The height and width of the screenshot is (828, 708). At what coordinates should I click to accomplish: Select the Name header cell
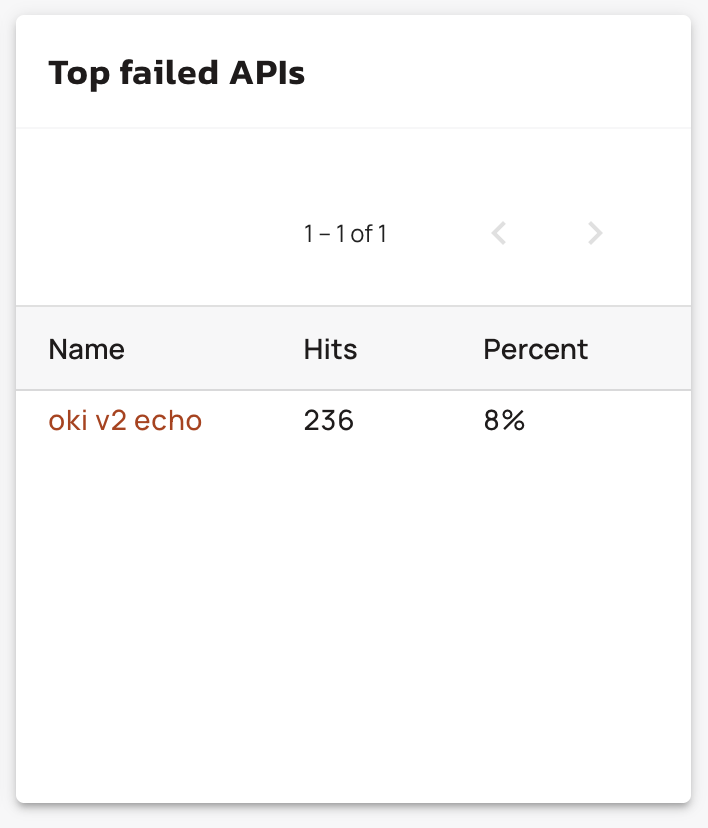pos(87,349)
